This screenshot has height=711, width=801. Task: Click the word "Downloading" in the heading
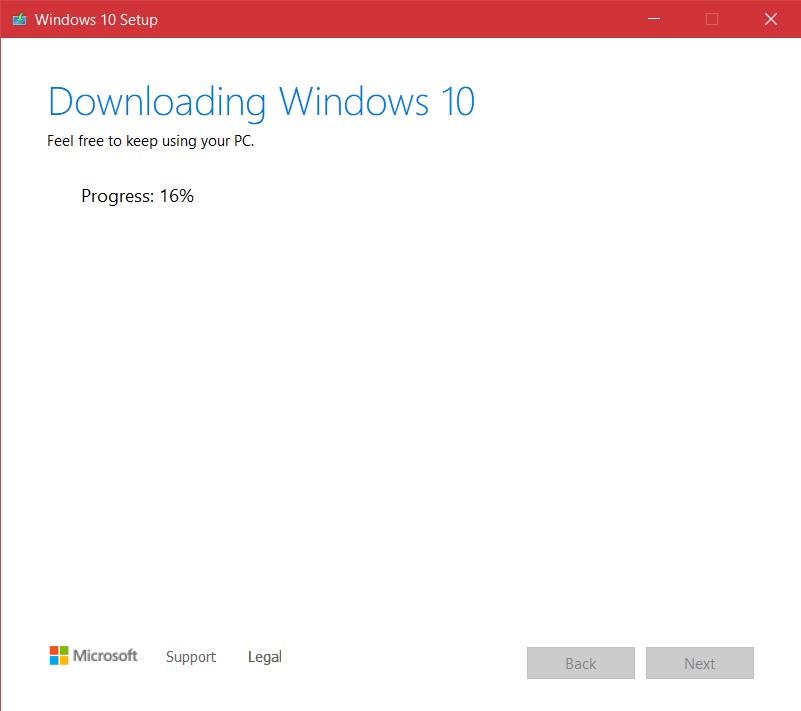(157, 103)
